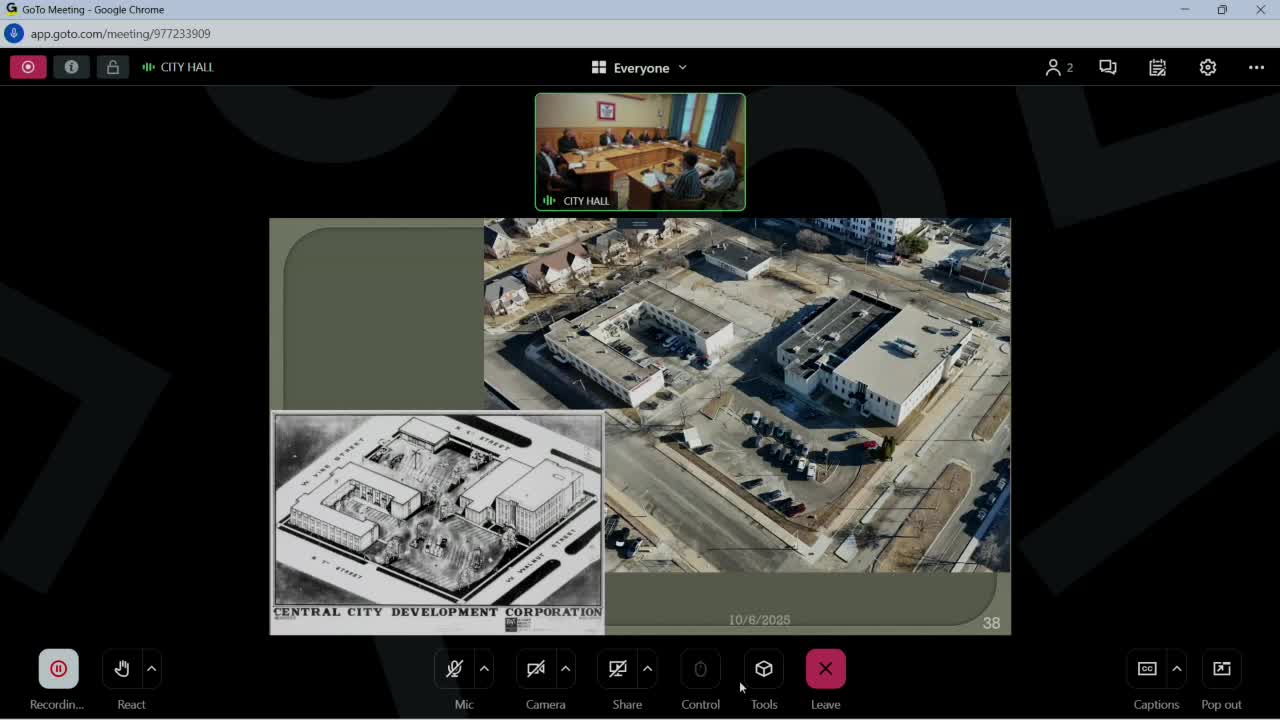Viewport: 1280px width, 720px height.
Task: Click the meeting info icon
Action: click(x=71, y=67)
